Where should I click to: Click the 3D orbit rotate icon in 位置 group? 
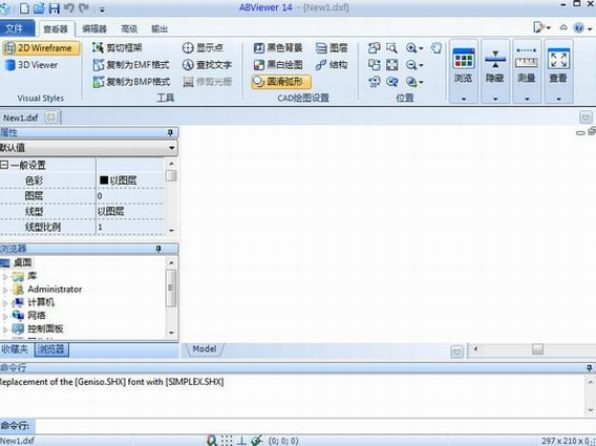point(374,82)
